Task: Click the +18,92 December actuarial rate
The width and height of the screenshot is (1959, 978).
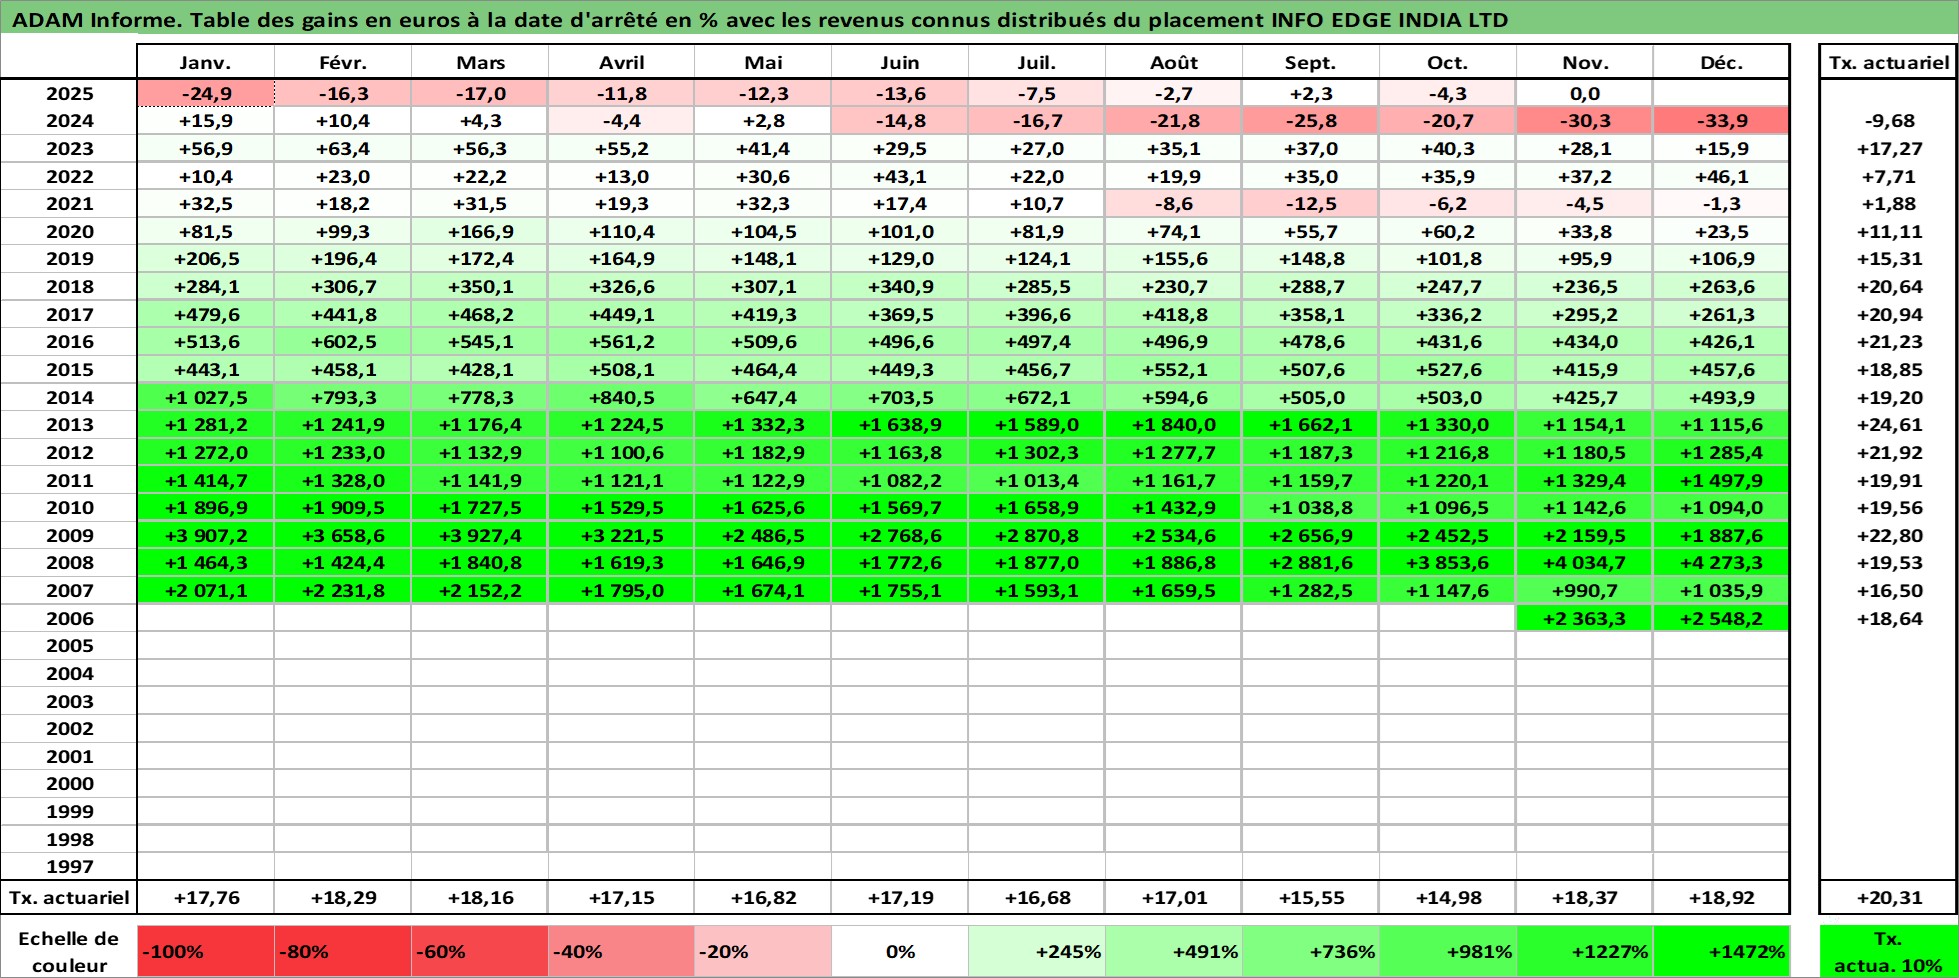Action: click(1721, 897)
